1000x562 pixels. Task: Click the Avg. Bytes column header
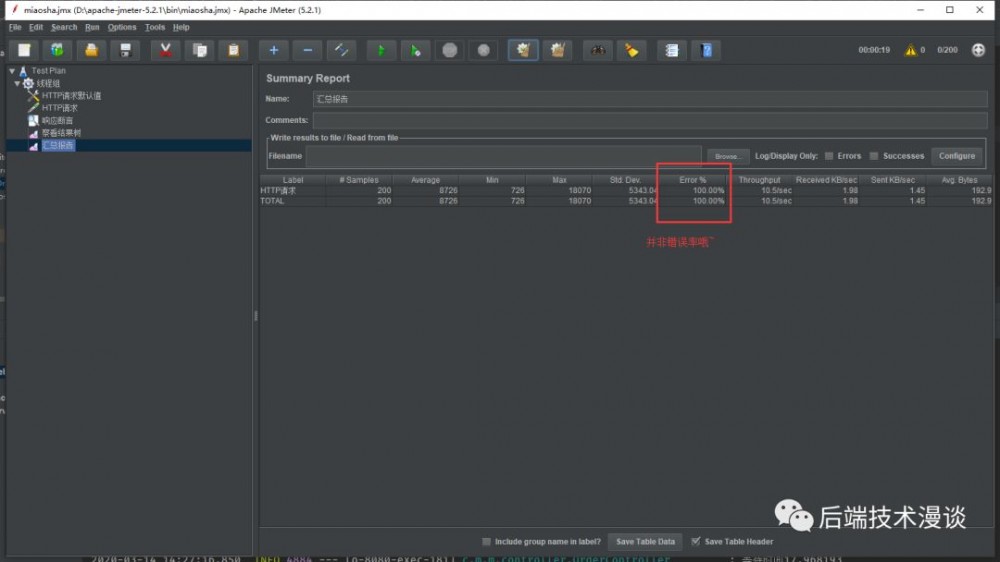959,180
